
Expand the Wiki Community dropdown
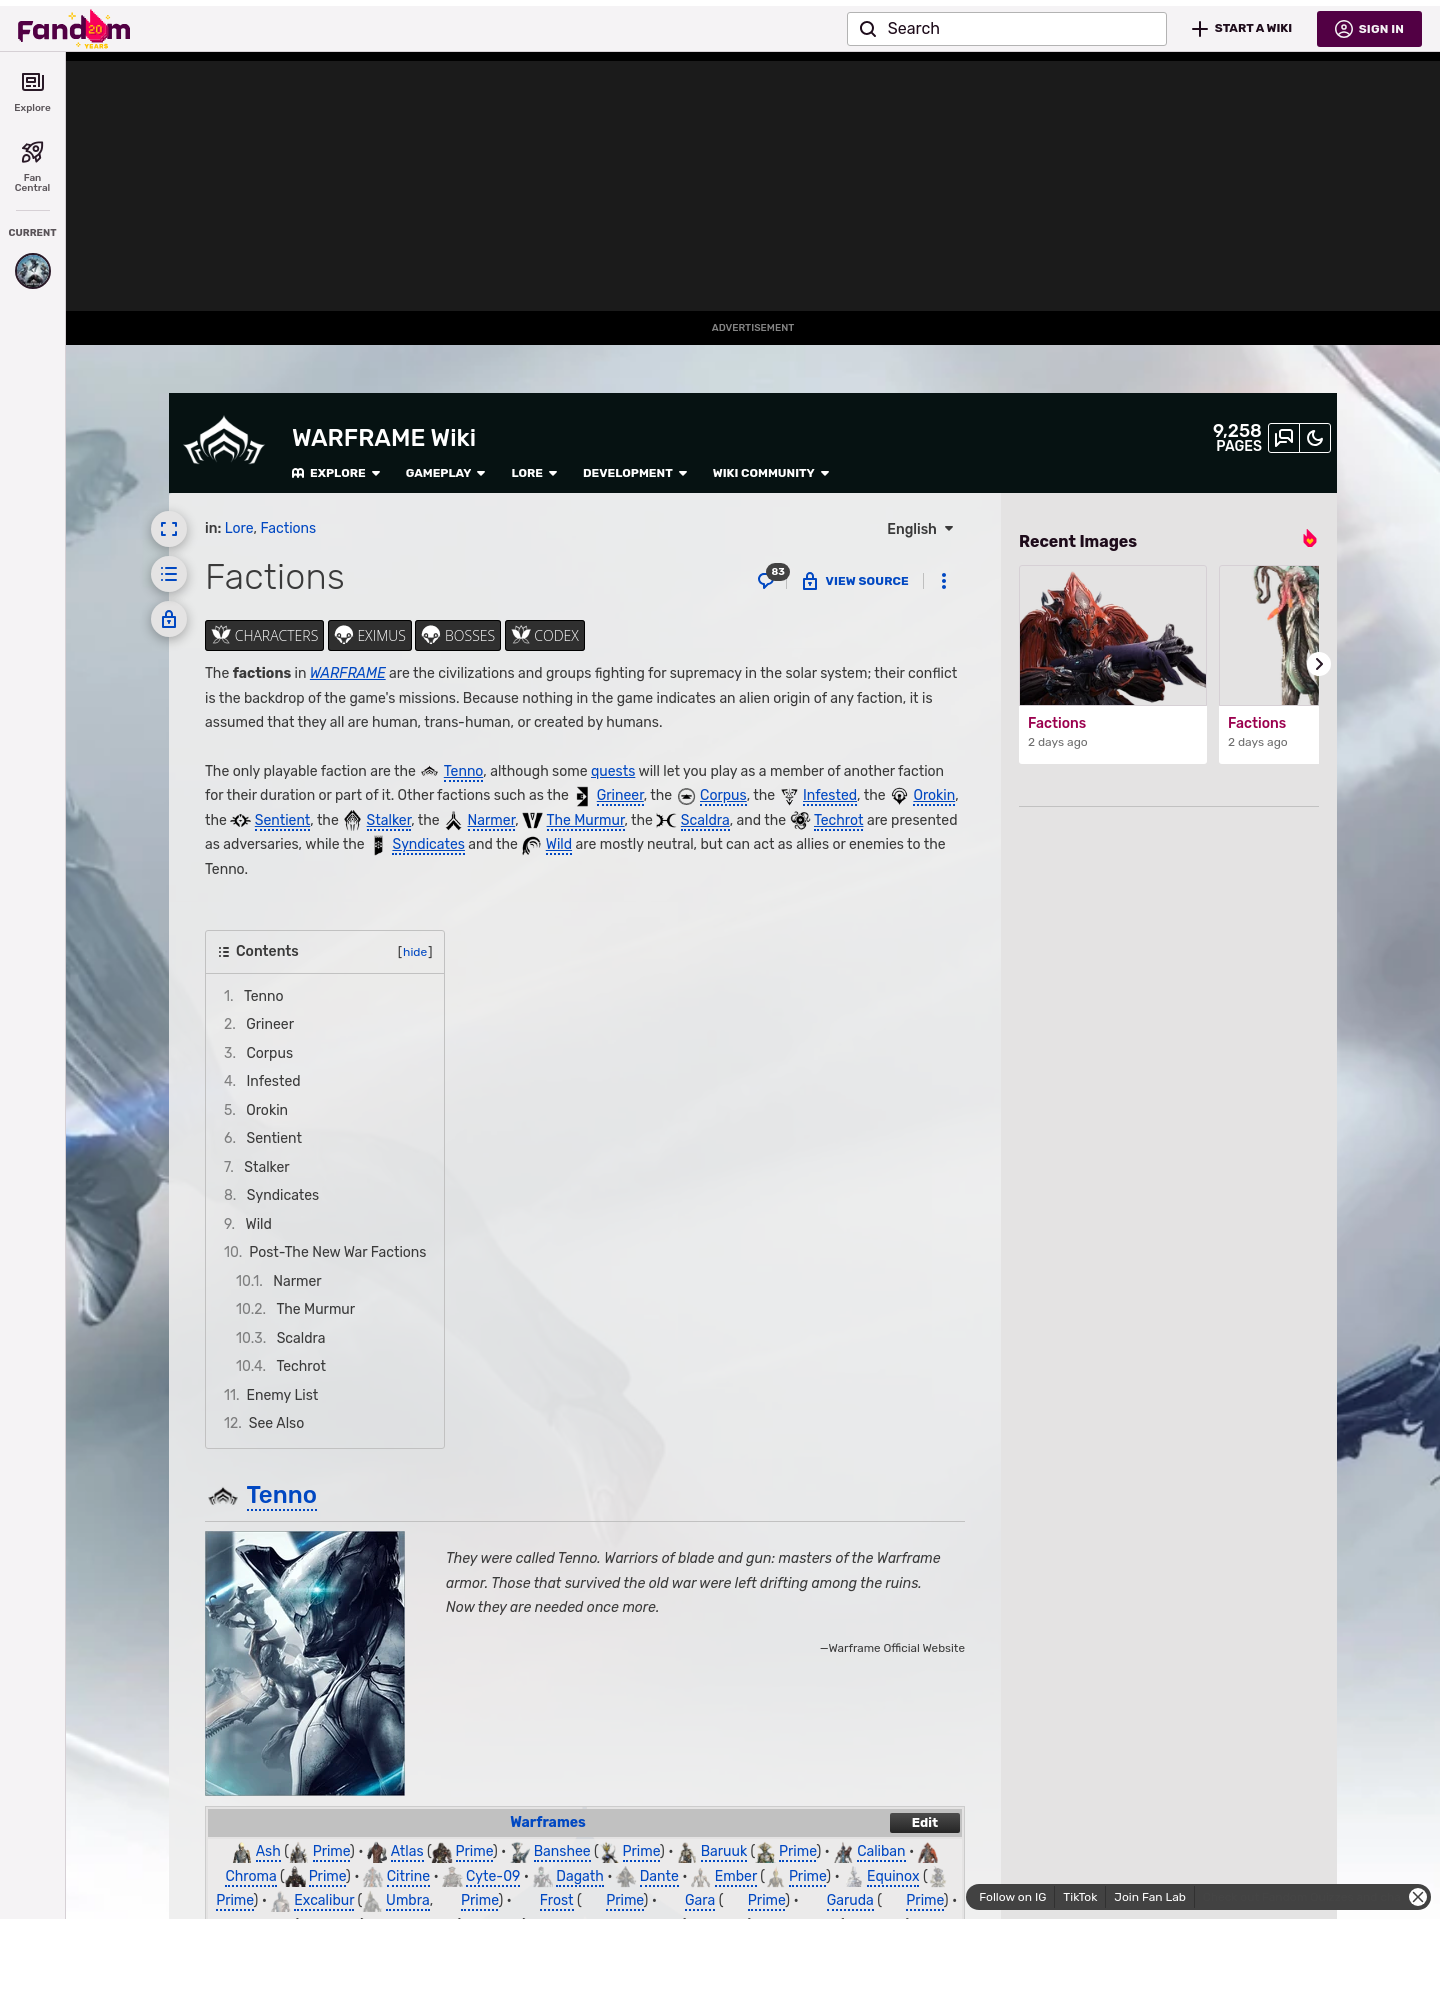pos(770,473)
